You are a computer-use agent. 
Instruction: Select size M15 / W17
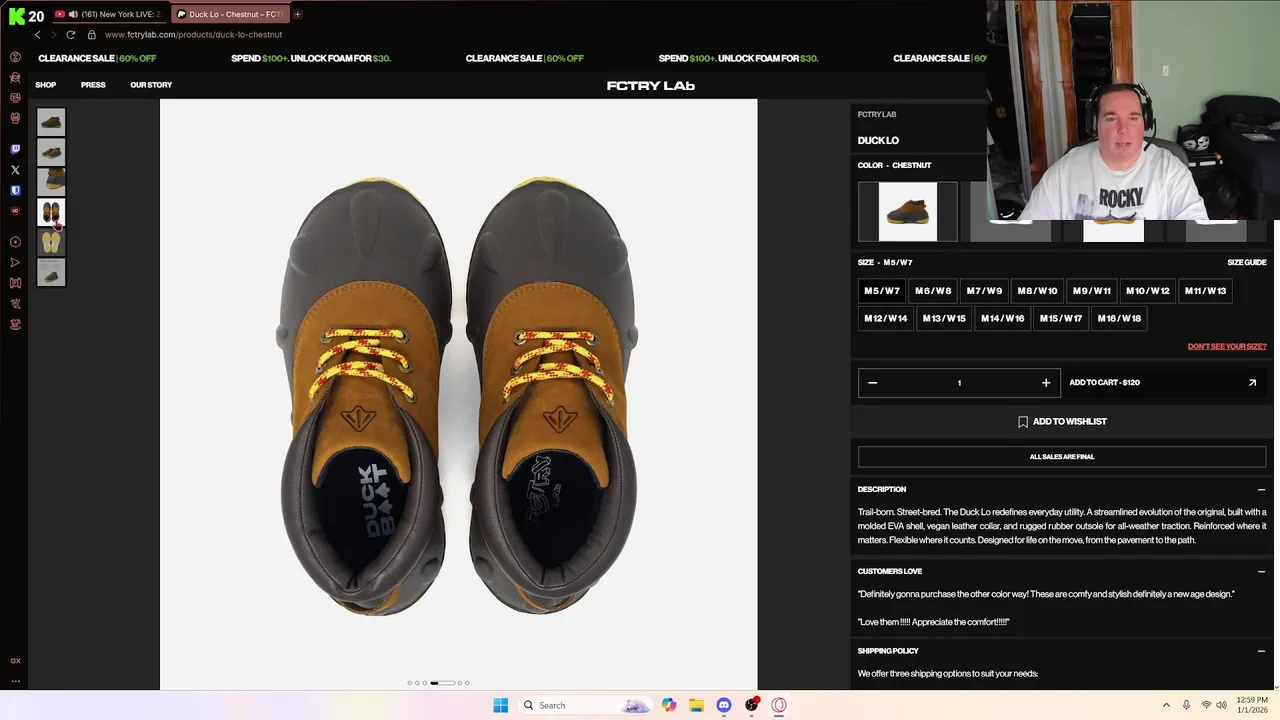[1061, 318]
